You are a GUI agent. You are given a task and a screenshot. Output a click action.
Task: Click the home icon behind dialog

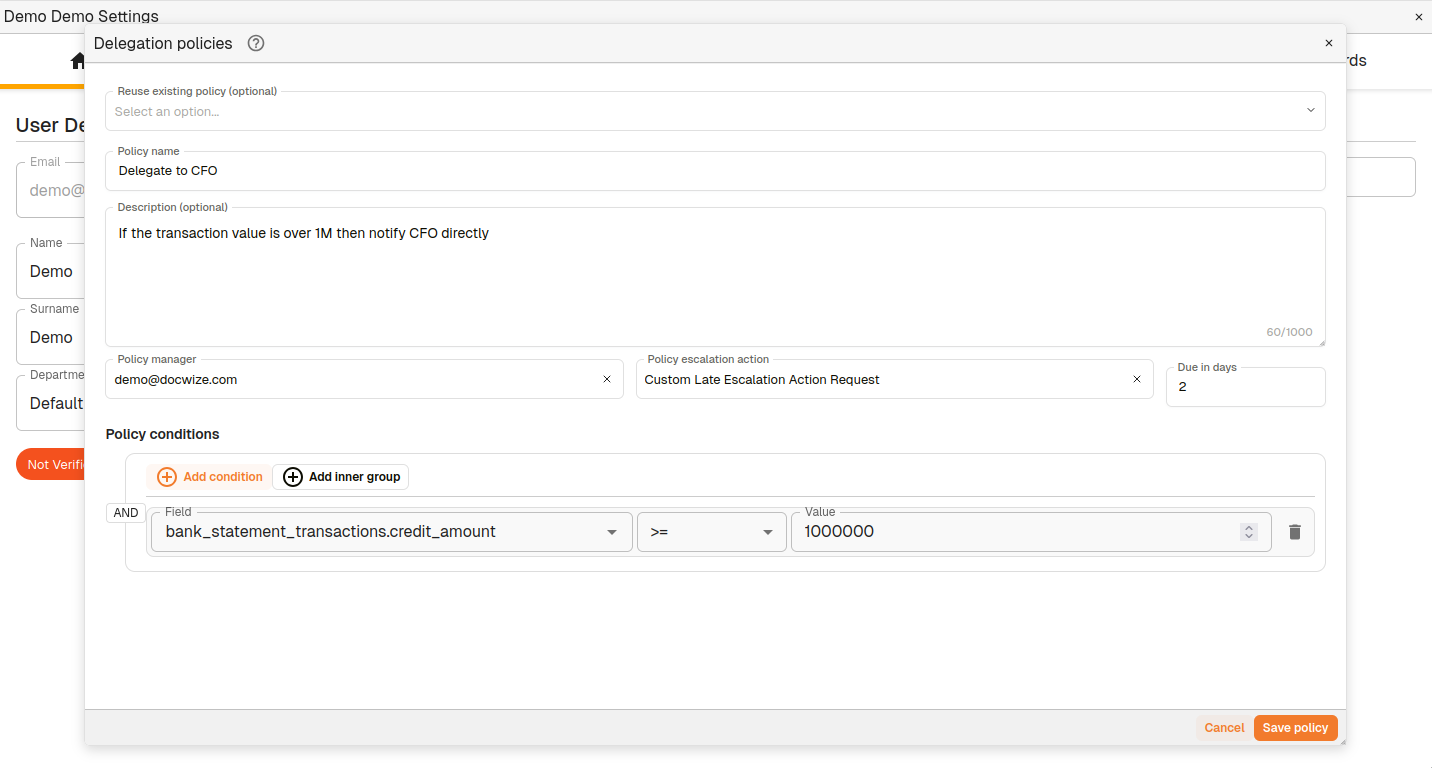(78, 61)
